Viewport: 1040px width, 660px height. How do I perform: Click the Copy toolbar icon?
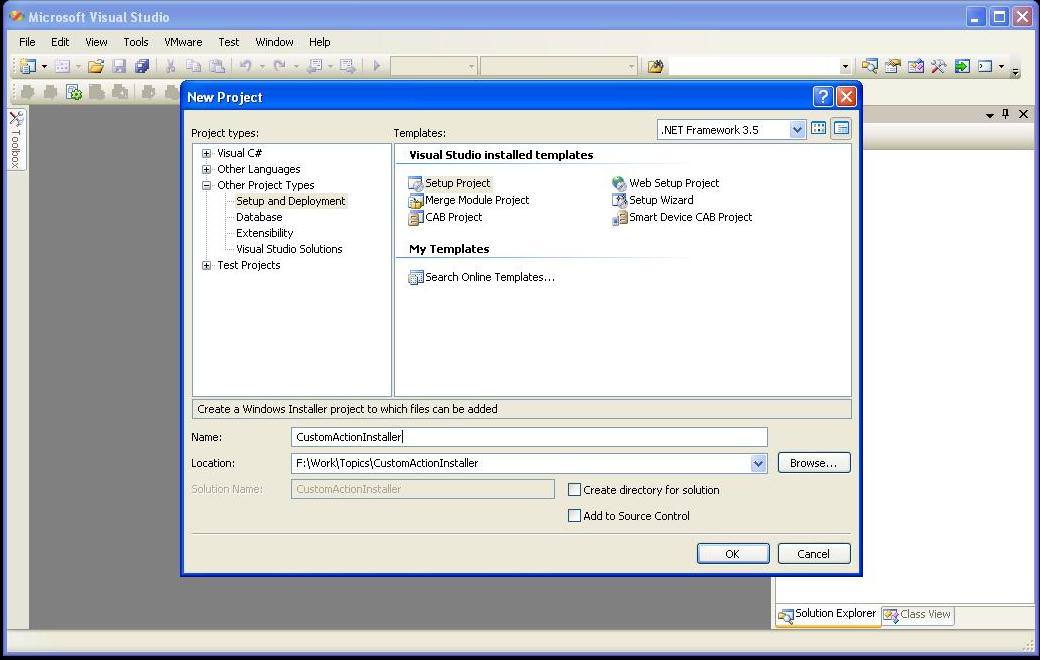pyautogui.click(x=194, y=66)
